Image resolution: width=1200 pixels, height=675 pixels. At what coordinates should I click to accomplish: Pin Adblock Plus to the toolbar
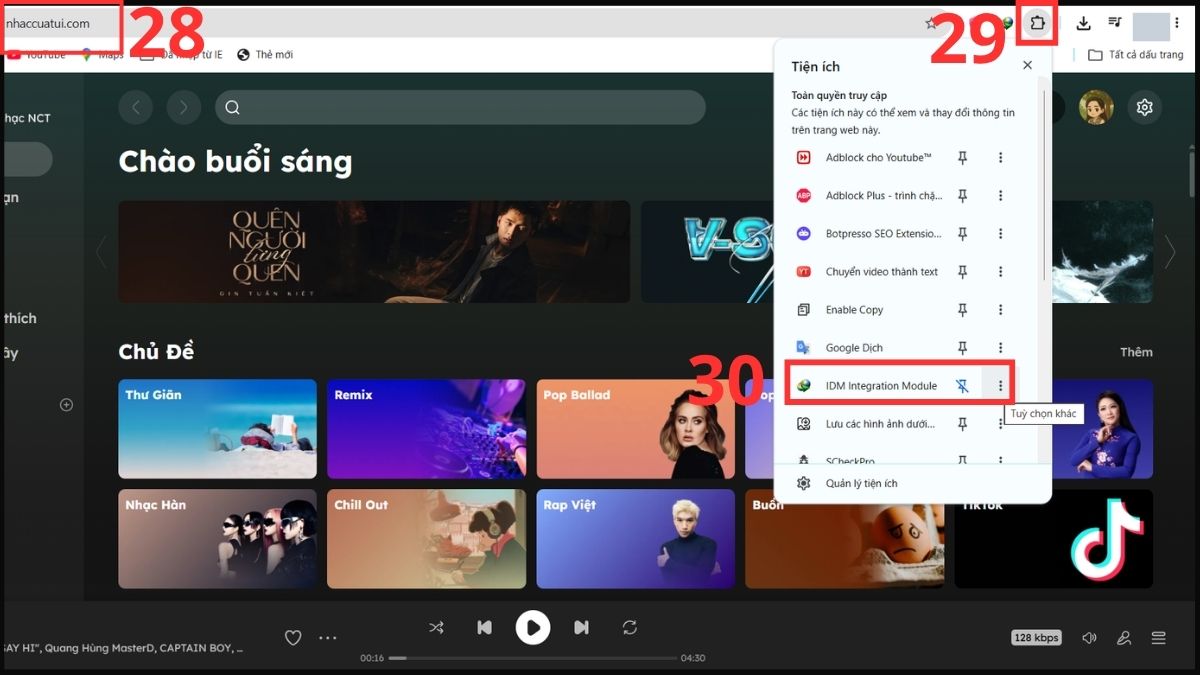(x=962, y=196)
